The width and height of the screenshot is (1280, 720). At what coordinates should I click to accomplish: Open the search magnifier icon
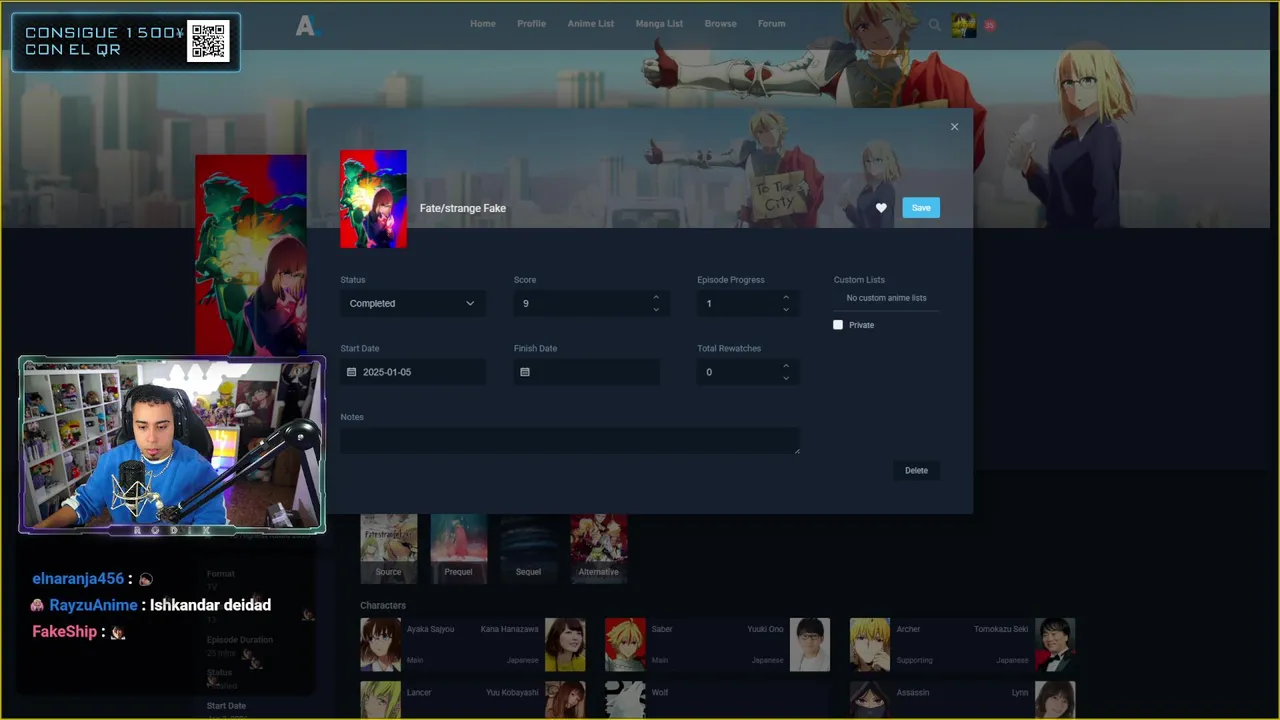(x=935, y=25)
